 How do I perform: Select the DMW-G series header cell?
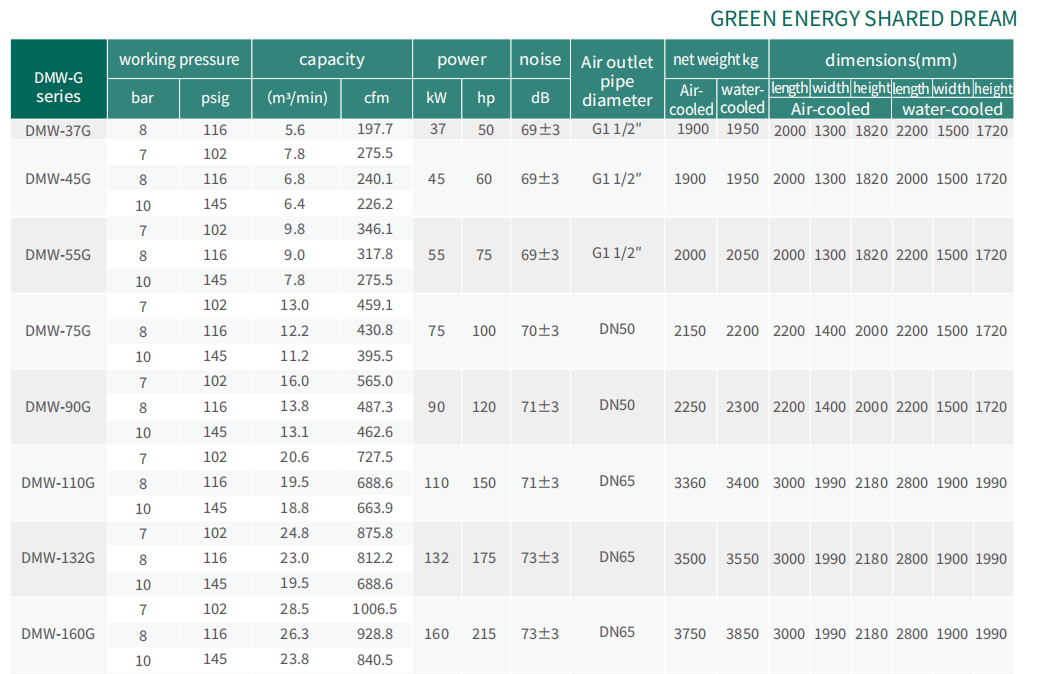[x=58, y=86]
